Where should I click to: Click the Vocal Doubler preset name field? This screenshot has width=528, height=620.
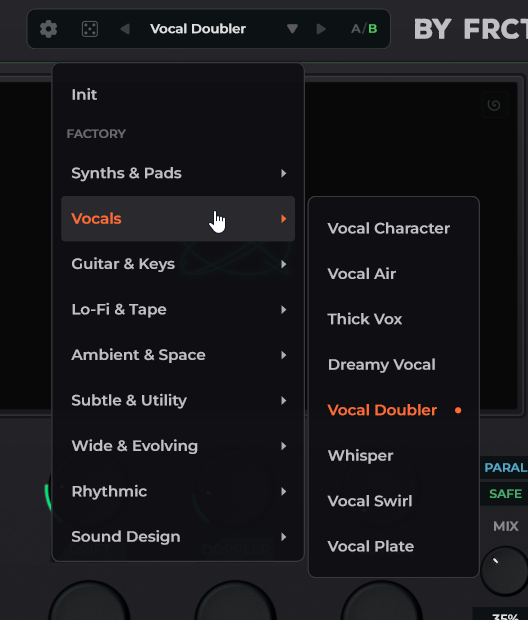[x=198, y=29]
